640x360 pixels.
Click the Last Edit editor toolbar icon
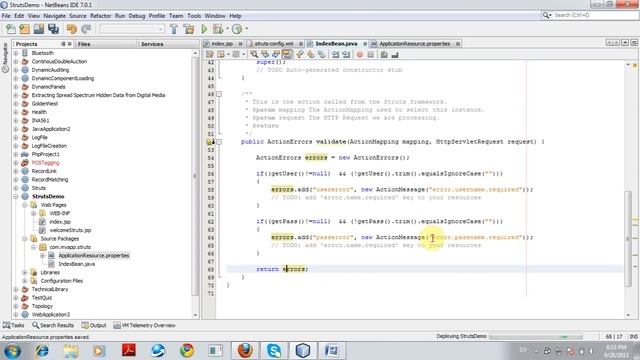(210, 54)
